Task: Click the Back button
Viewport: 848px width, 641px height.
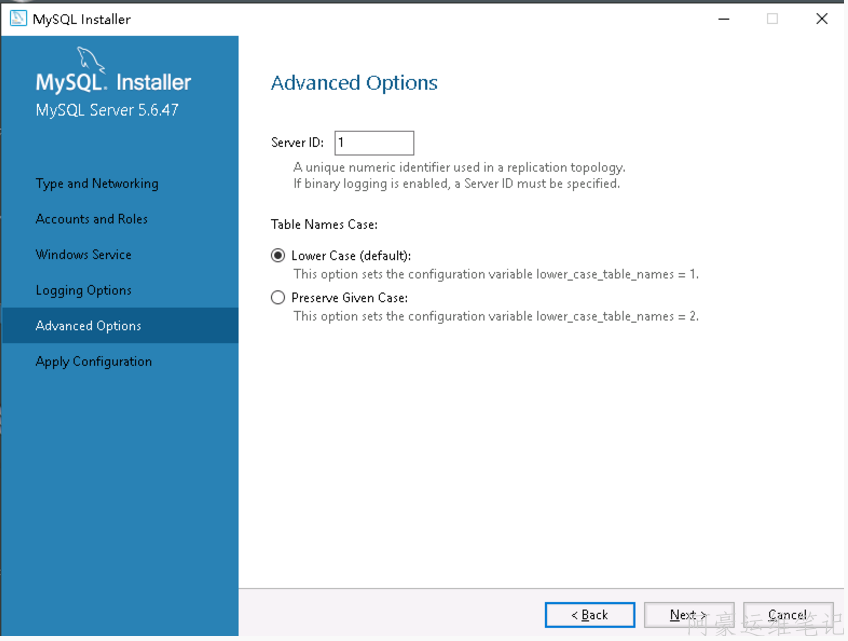Action: pos(589,615)
